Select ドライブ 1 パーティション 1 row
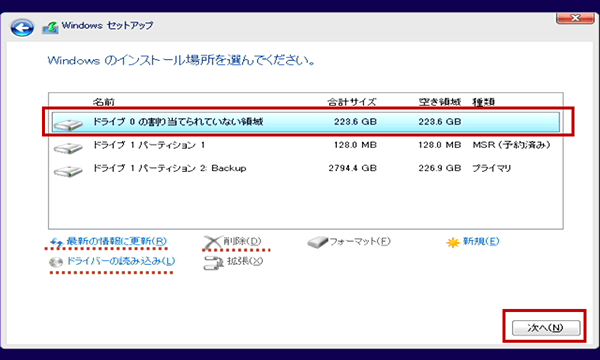This screenshot has width=600, height=360. coord(306,145)
